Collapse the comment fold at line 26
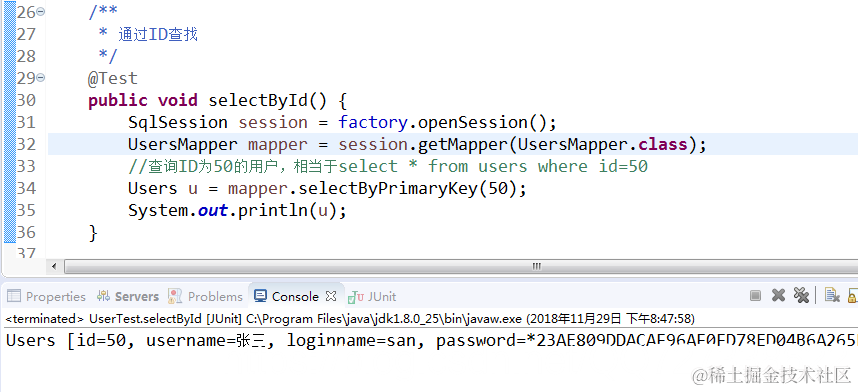This screenshot has height=392, width=858. click(x=41, y=12)
